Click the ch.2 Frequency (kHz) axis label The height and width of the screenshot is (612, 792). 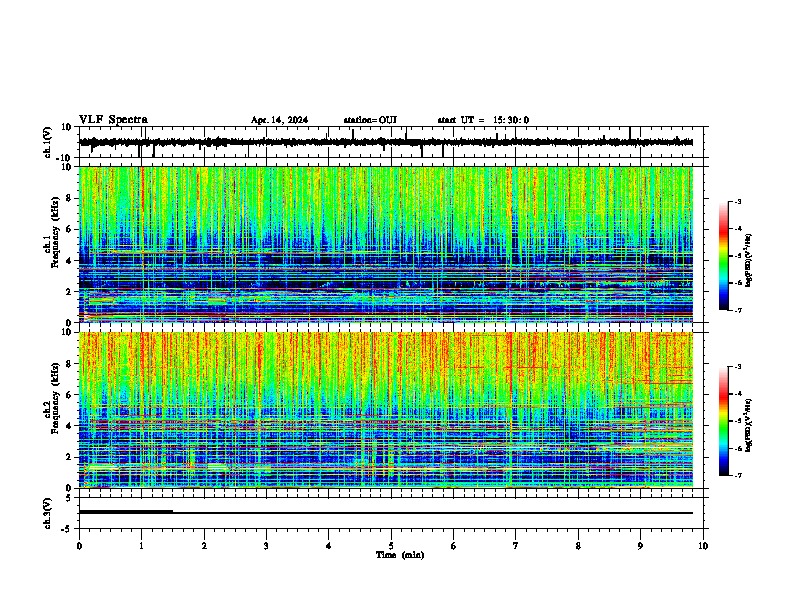51,398
